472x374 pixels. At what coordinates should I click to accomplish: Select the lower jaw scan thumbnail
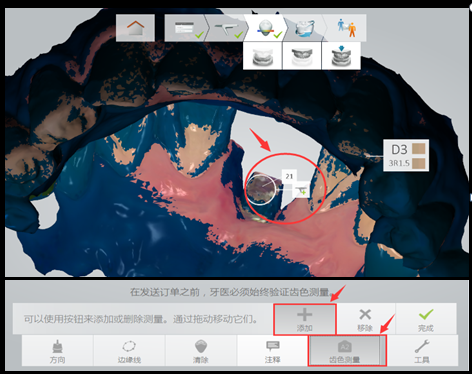click(x=302, y=56)
